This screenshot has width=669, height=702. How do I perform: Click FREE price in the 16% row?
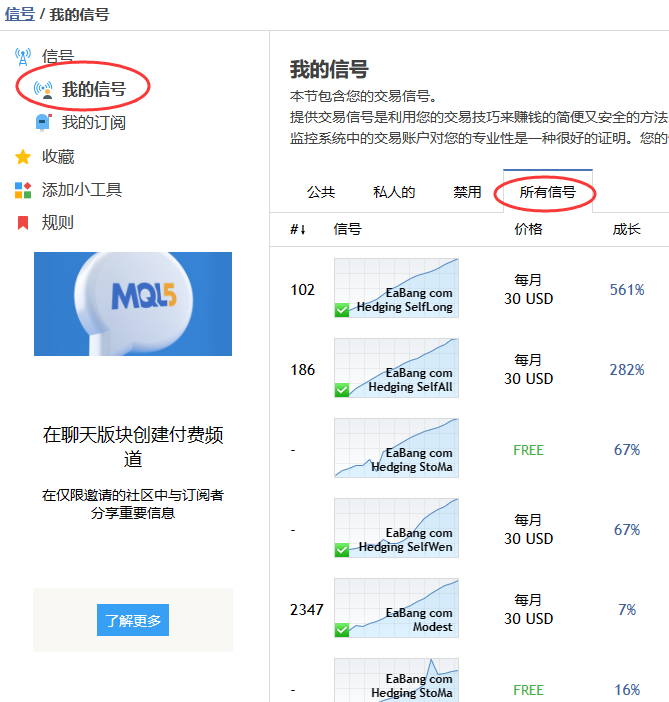[528, 690]
